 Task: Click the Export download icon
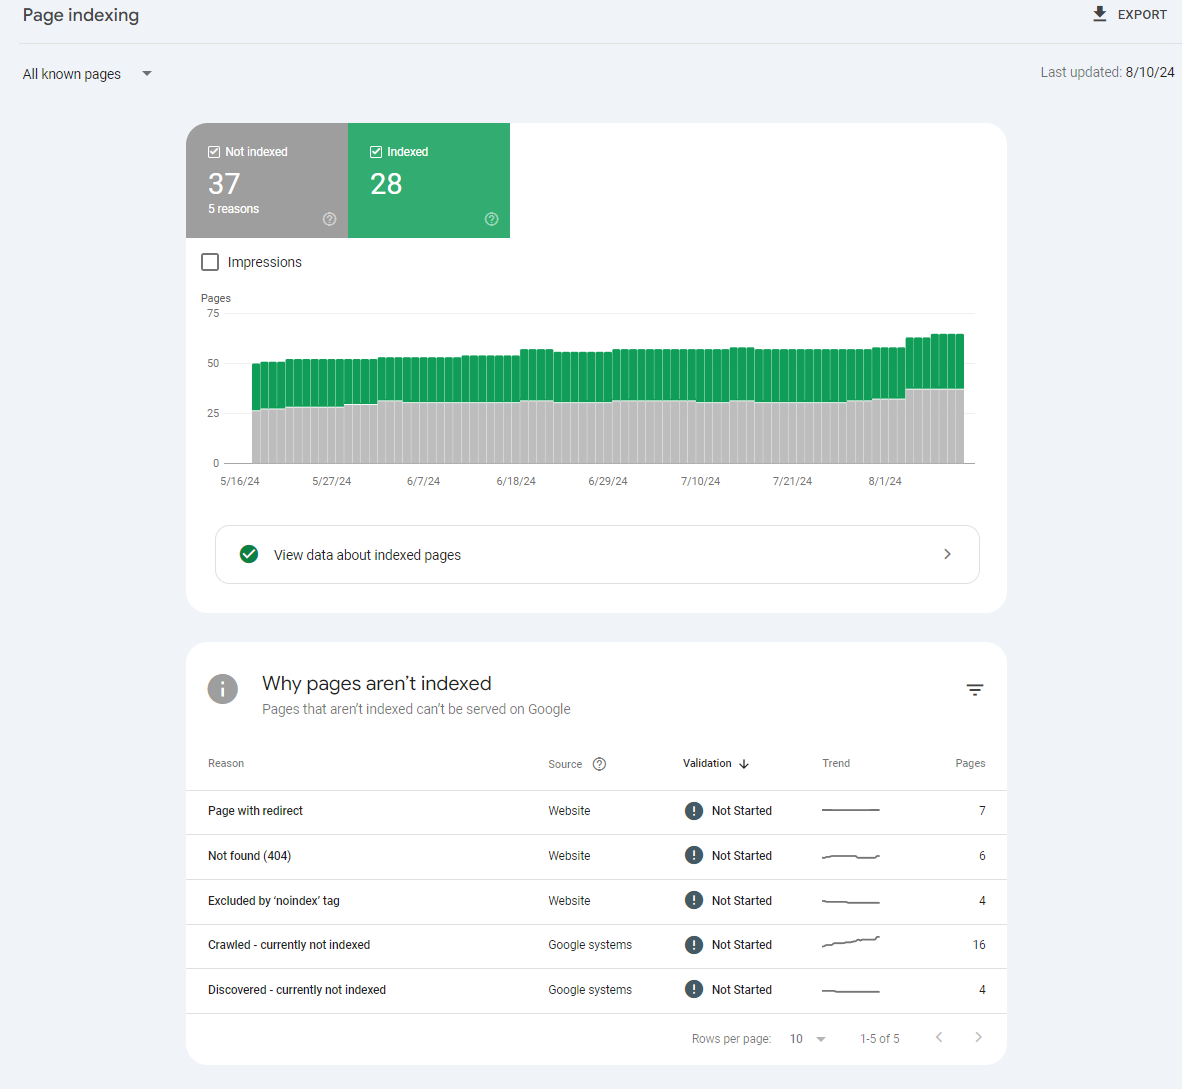(x=1100, y=14)
